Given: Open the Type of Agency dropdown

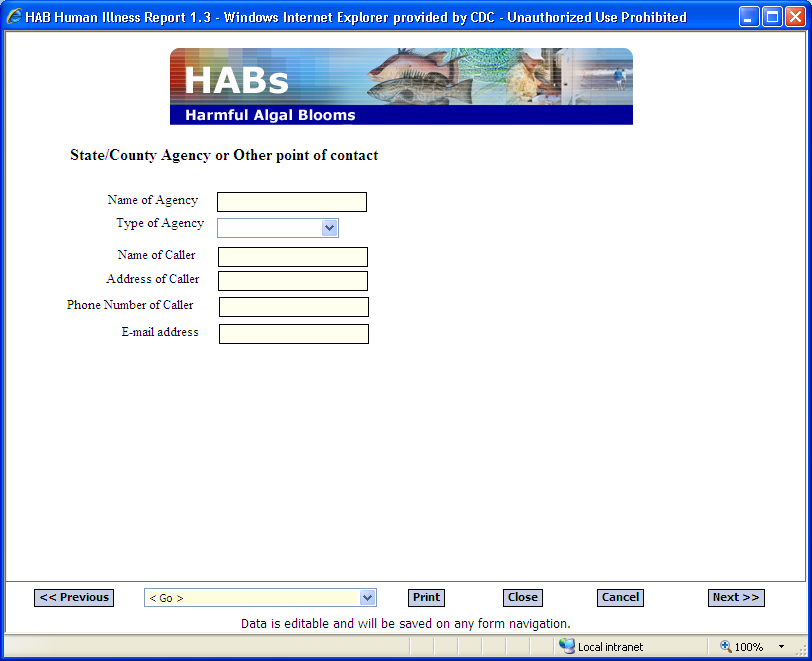Looking at the screenshot, I should tap(278, 228).
